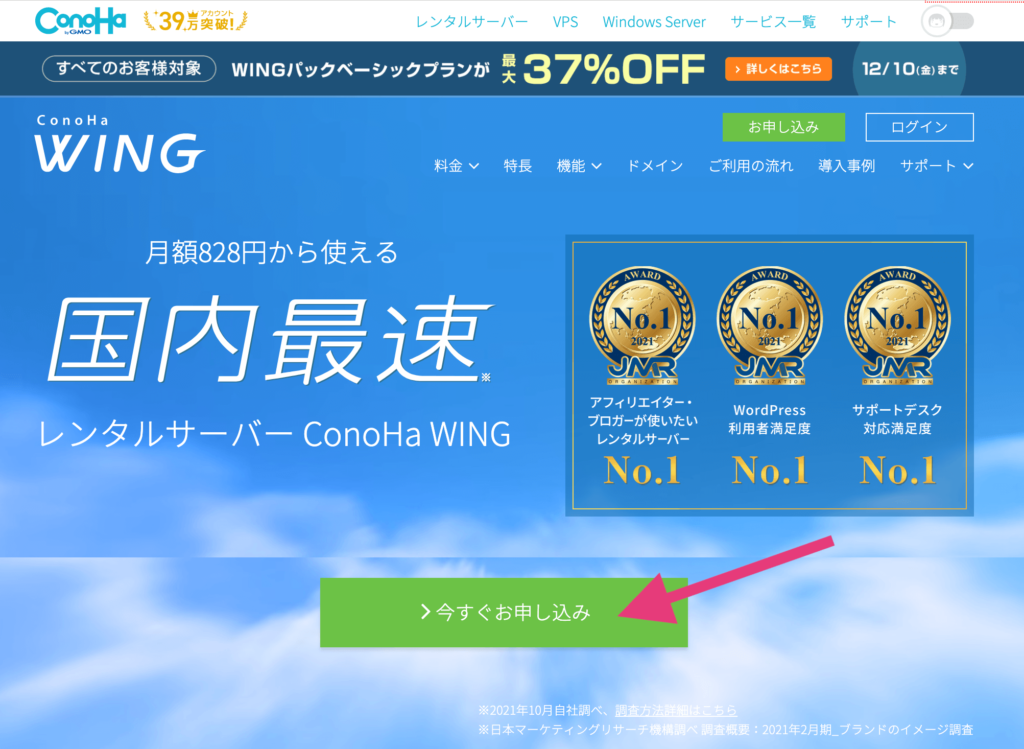1024x749 pixels.
Task: Click the WordPress satisfaction No.1 medal
Action: [x=769, y=325]
